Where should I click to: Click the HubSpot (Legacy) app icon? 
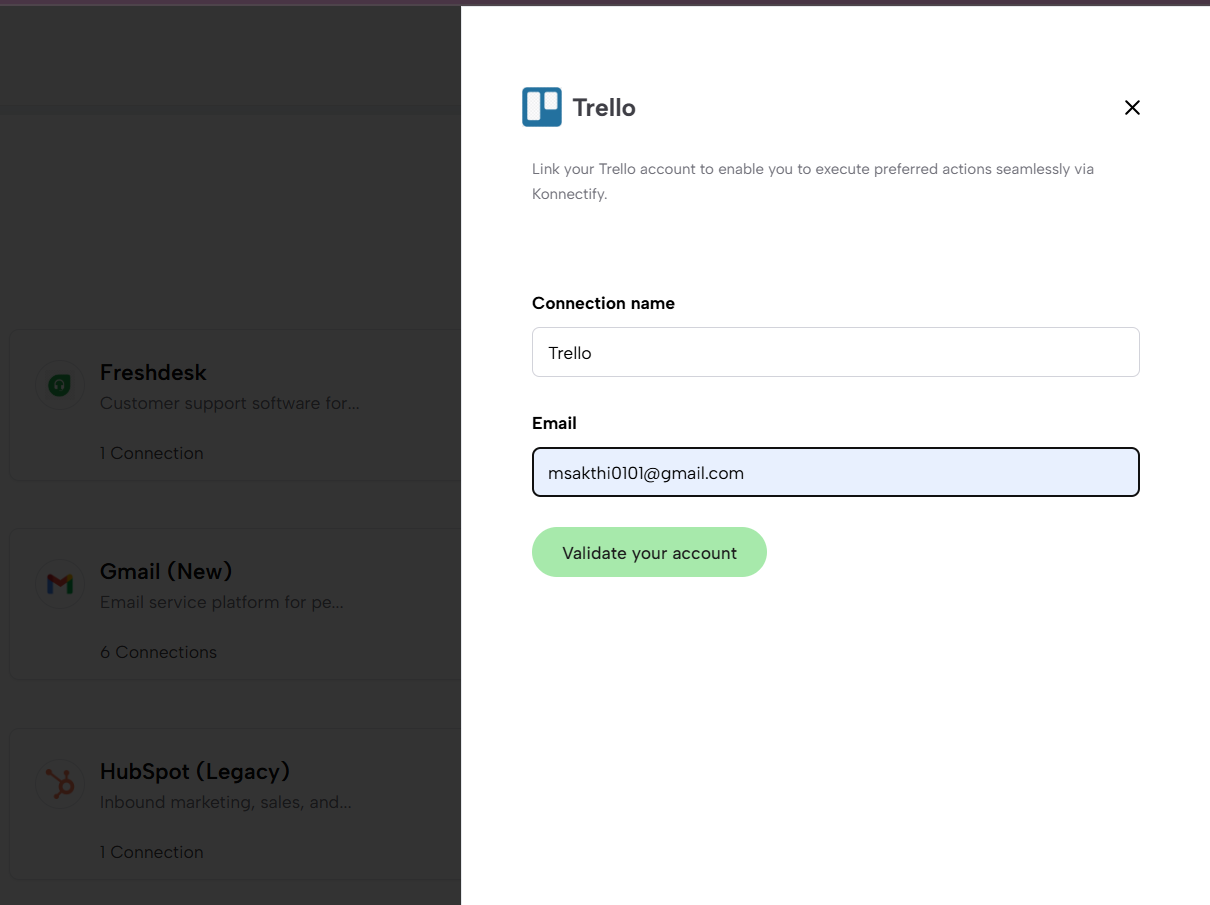[x=60, y=784]
